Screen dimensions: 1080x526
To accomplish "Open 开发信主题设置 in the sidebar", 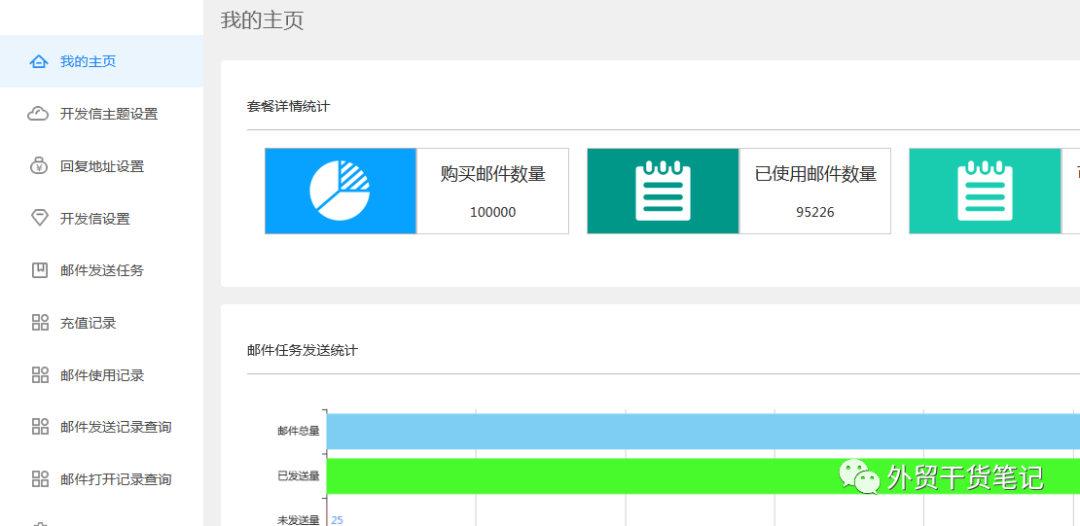I will [109, 114].
